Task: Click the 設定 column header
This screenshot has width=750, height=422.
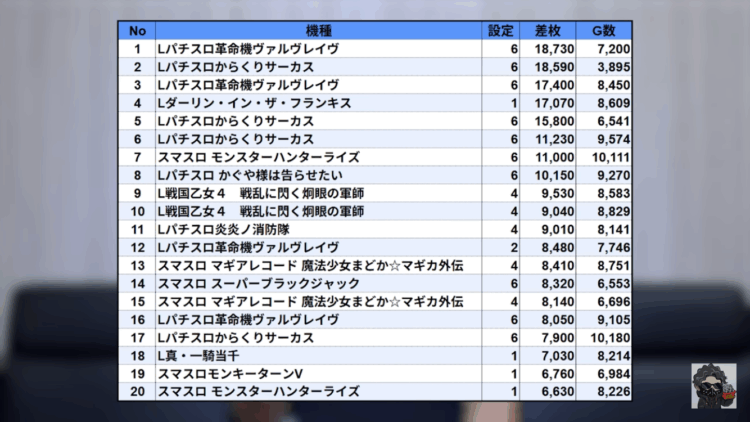Action: click(501, 30)
